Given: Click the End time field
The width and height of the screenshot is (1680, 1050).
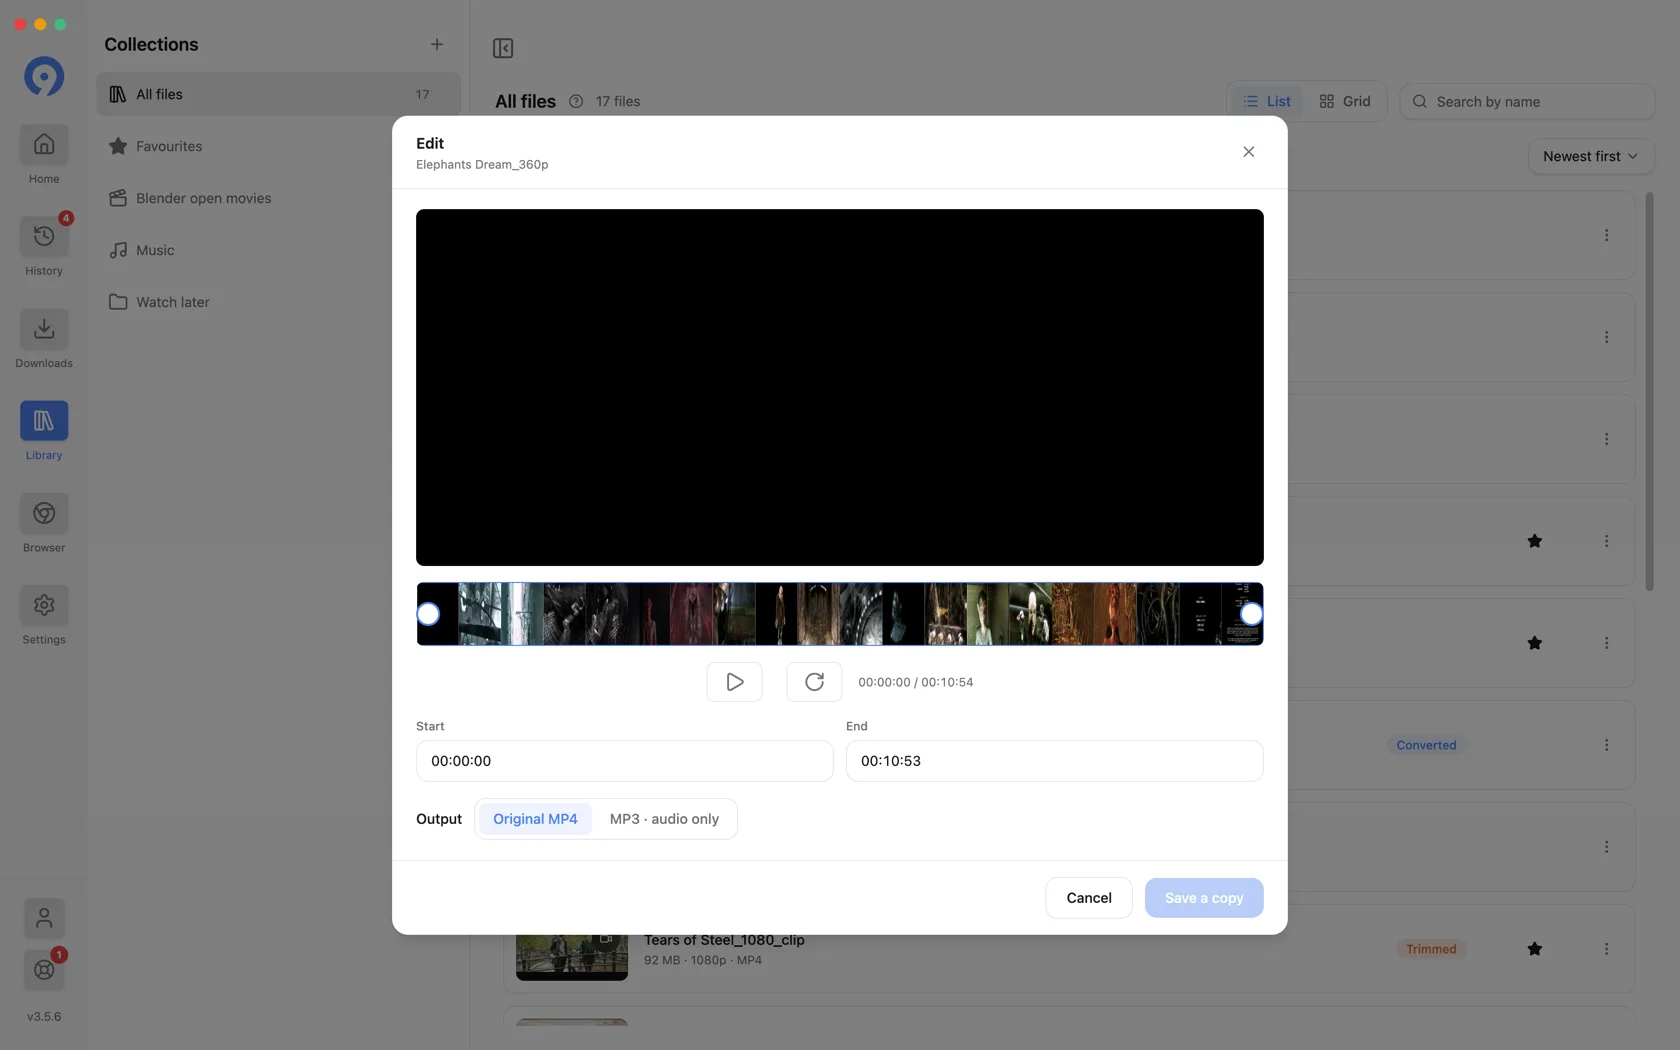Looking at the screenshot, I should click(x=1054, y=761).
